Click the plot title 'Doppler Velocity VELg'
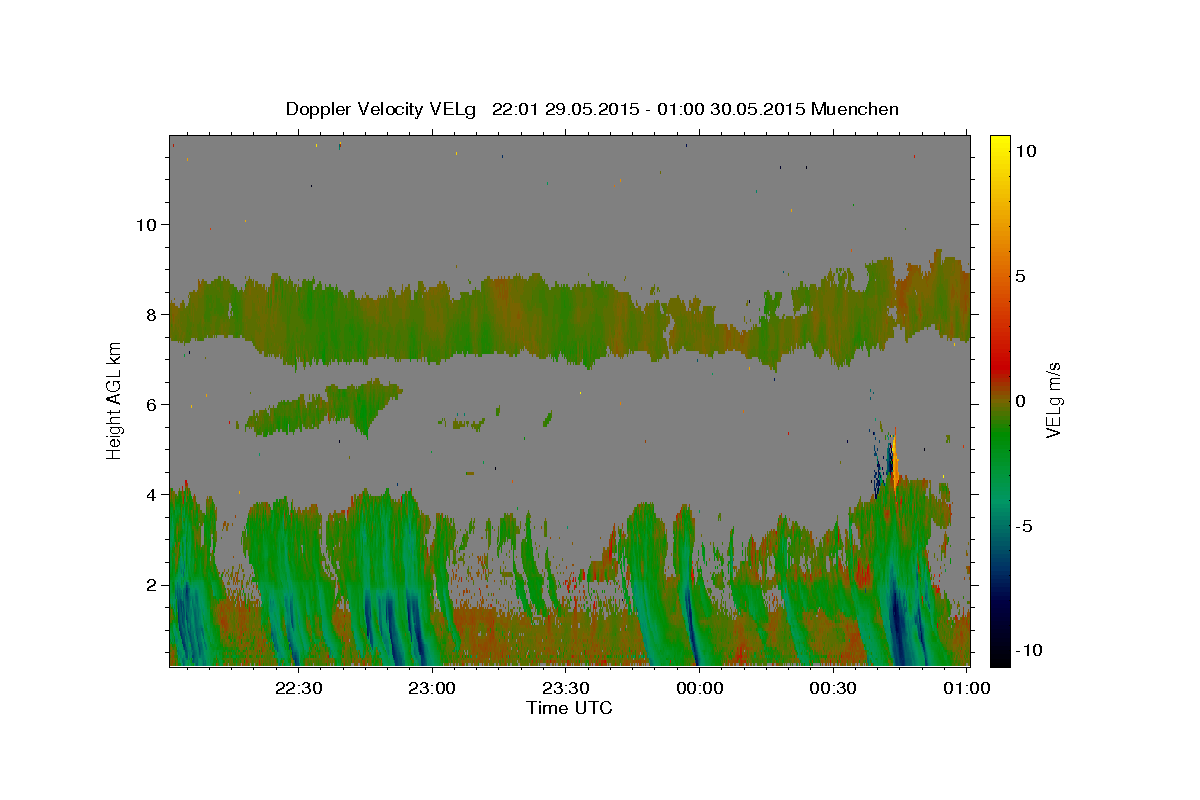Image resolution: width=1200 pixels, height=800 pixels. (x=383, y=109)
